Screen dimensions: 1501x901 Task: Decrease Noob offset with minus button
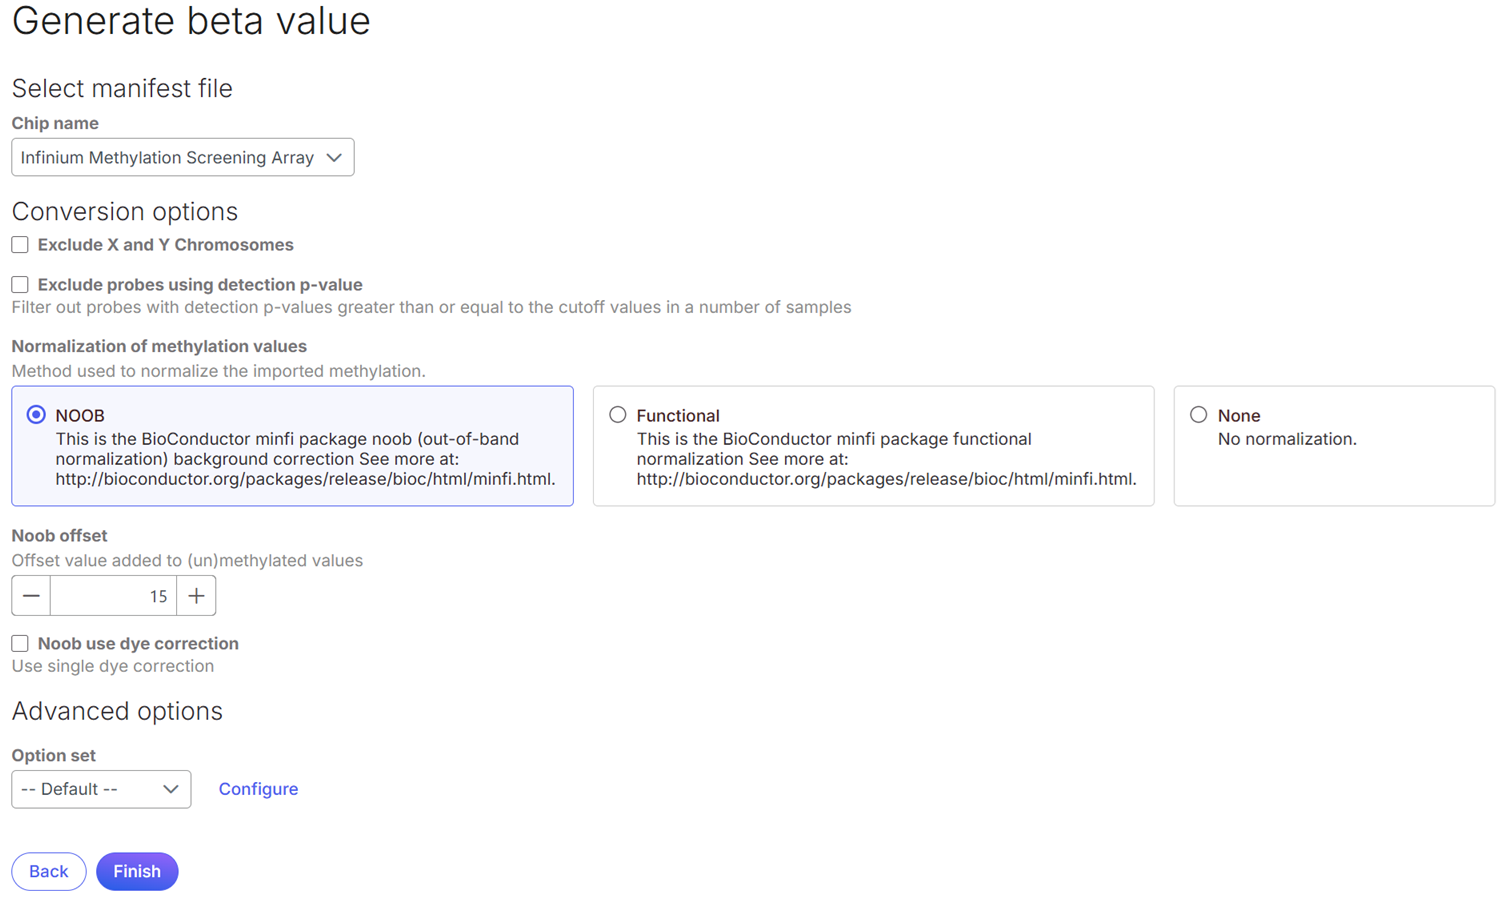[31, 596]
